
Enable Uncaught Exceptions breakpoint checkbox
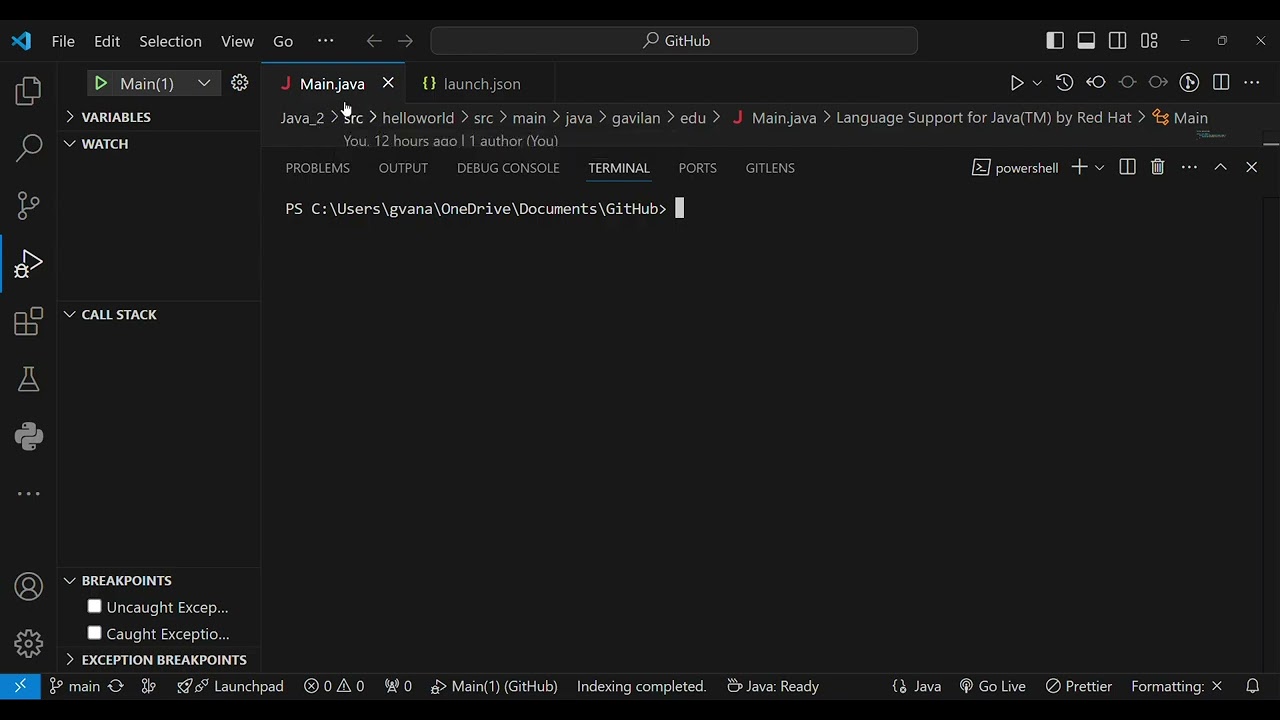click(x=94, y=606)
